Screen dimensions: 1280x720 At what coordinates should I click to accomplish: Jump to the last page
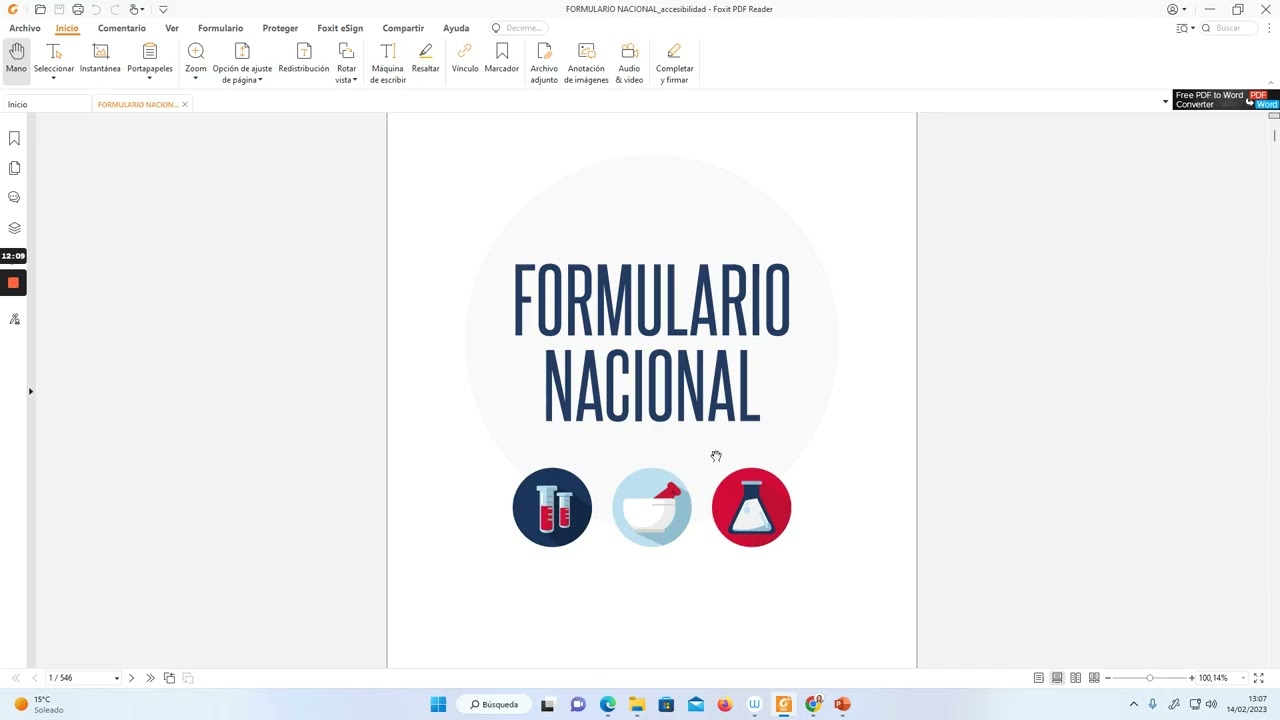click(x=150, y=678)
